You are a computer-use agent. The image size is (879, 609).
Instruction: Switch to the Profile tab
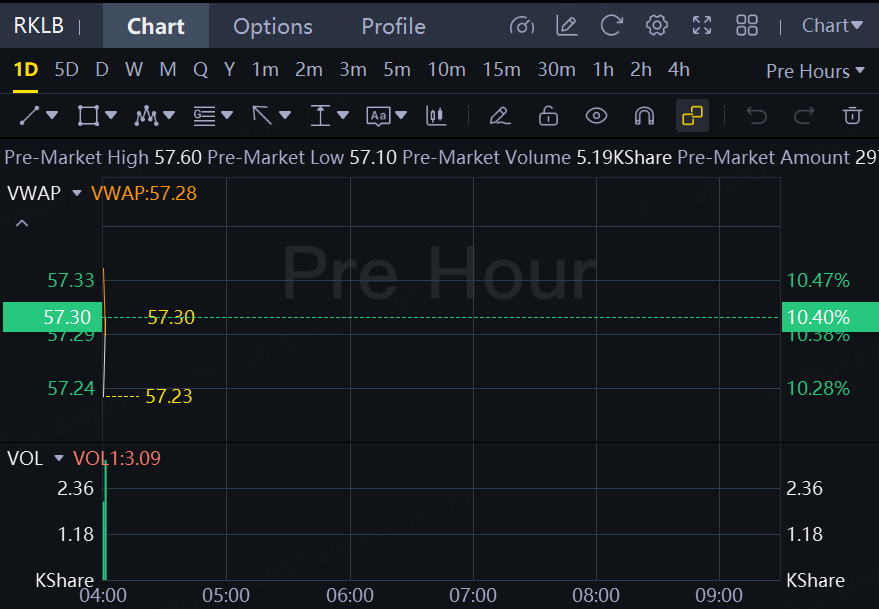pos(394,26)
